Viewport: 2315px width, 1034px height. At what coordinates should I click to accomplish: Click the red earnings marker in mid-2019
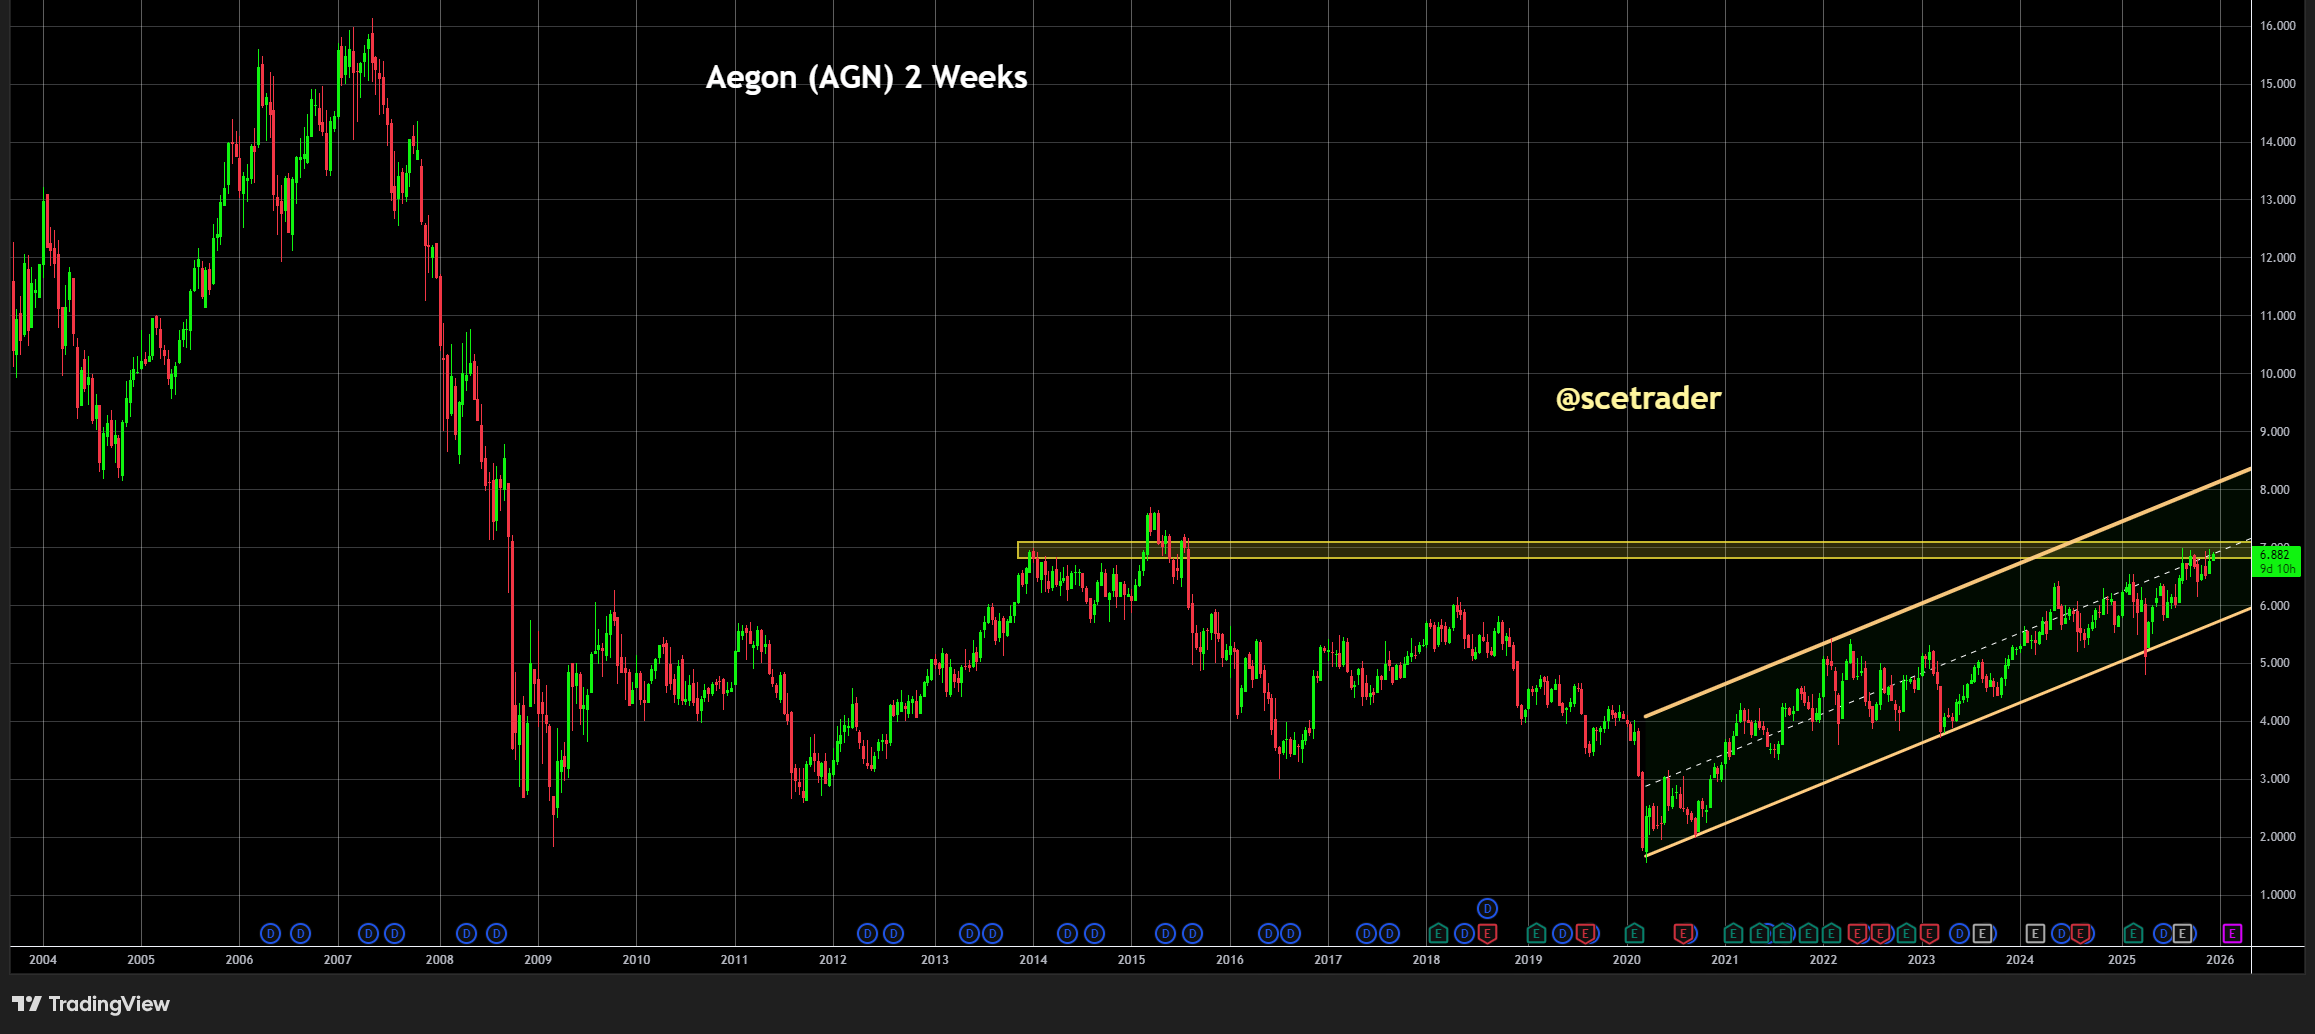click(1585, 933)
